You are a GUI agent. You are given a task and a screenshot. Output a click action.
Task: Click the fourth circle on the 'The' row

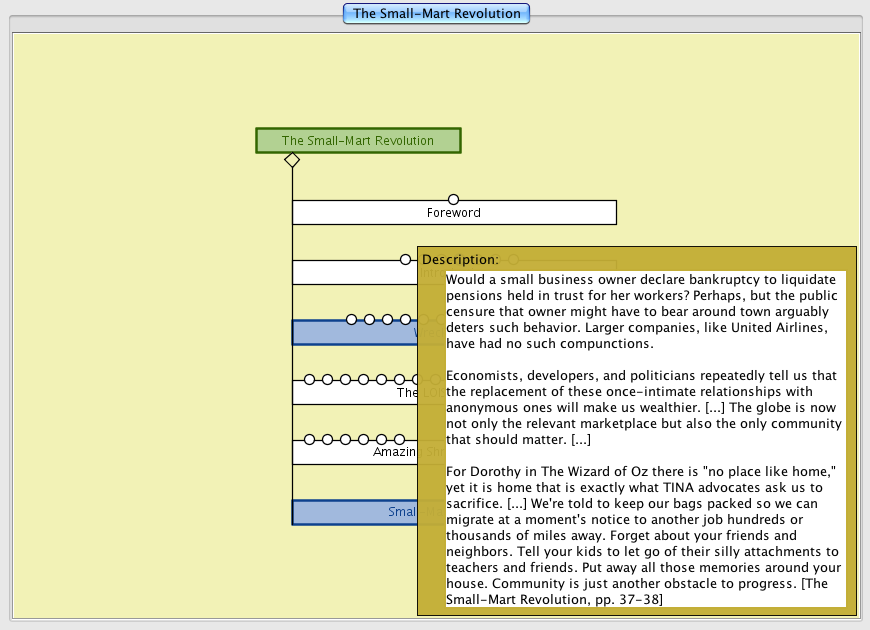(x=363, y=380)
